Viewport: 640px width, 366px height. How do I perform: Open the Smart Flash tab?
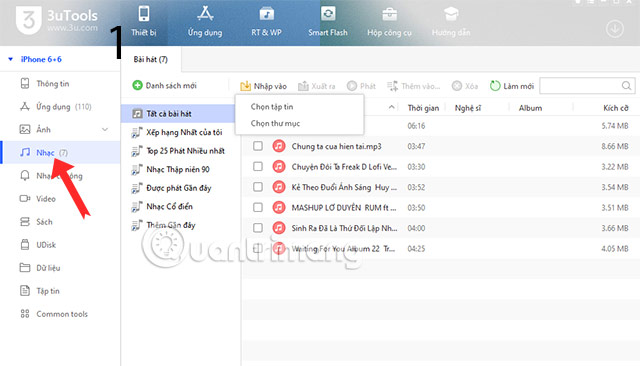click(328, 21)
